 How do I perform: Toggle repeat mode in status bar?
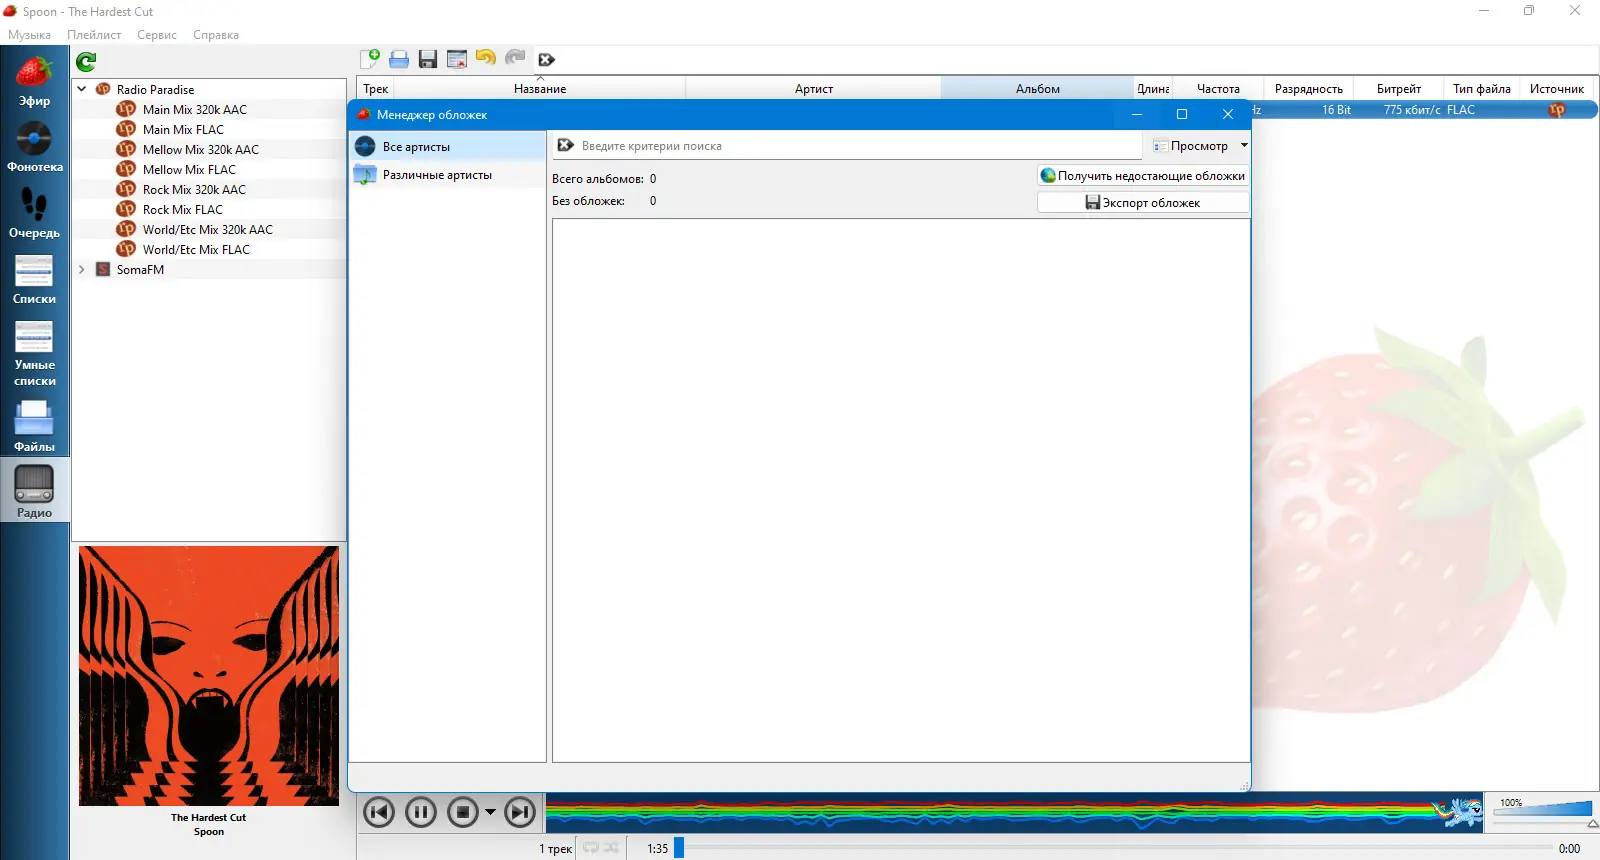coord(591,848)
